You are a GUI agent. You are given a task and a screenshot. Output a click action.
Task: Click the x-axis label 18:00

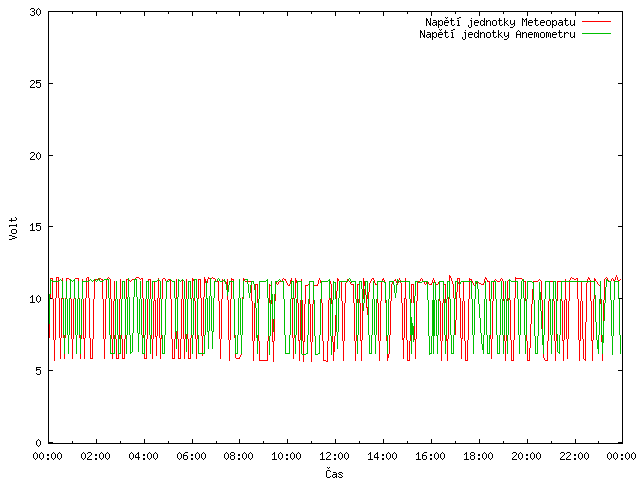[478, 456]
